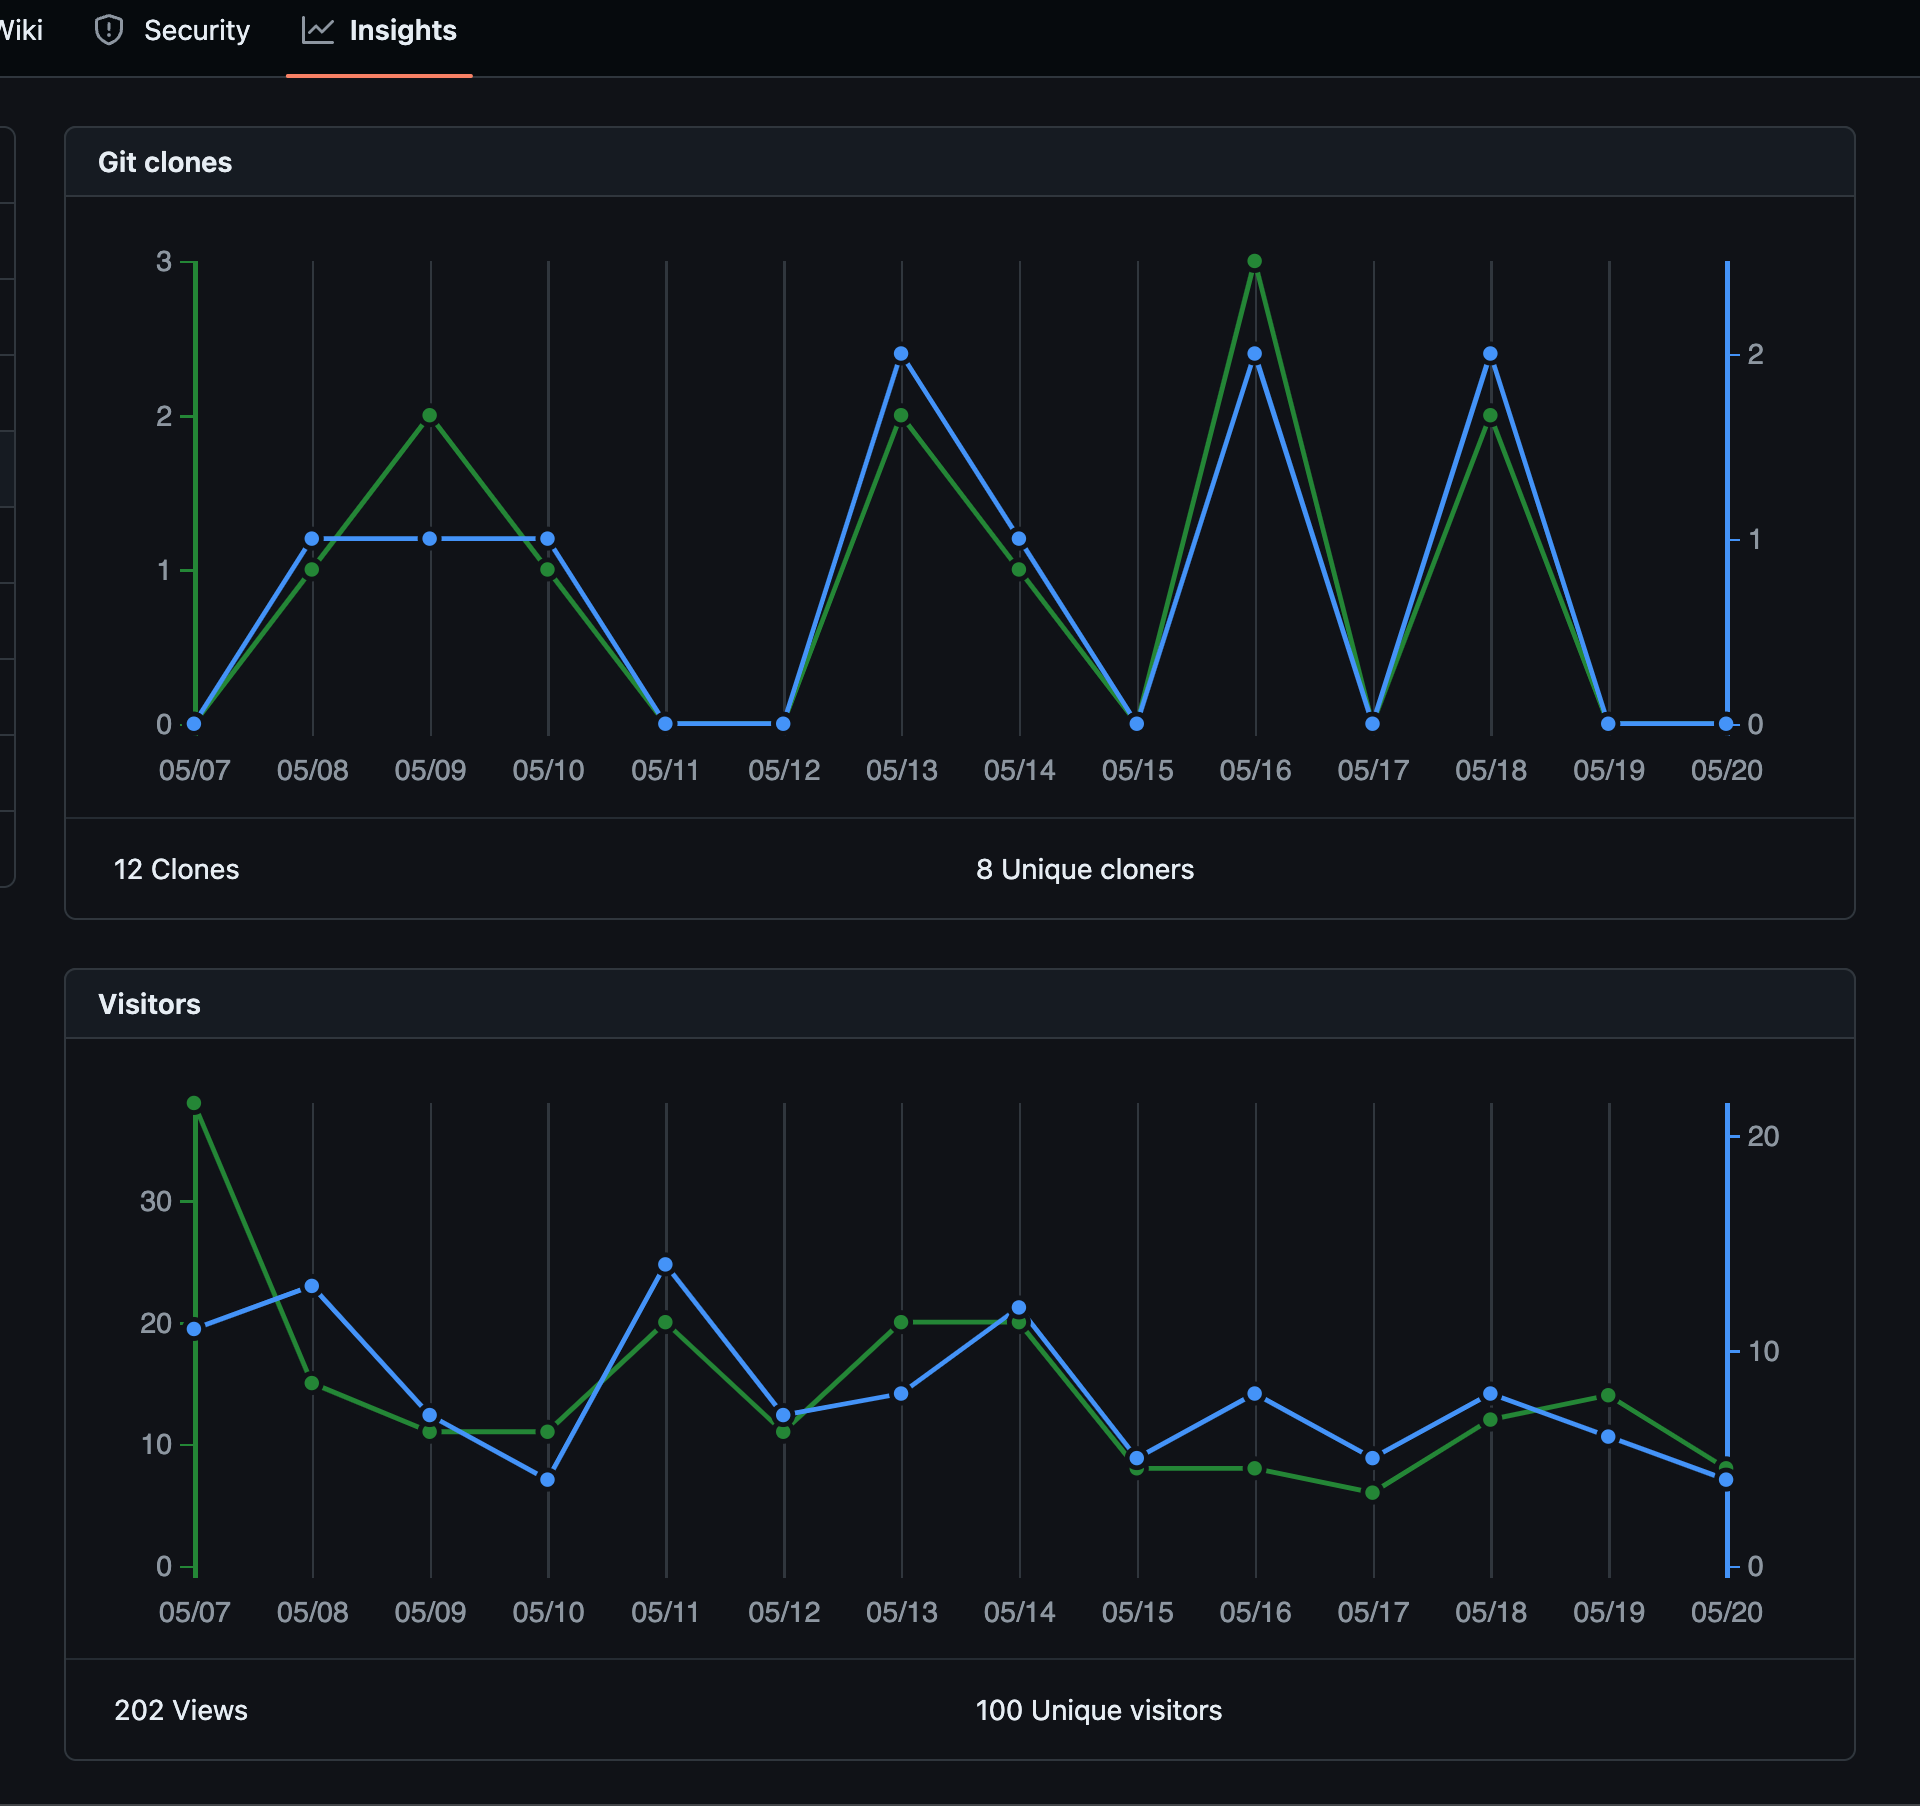Click the 202 Views total label
Screen dimensions: 1920x1806
click(x=181, y=1710)
